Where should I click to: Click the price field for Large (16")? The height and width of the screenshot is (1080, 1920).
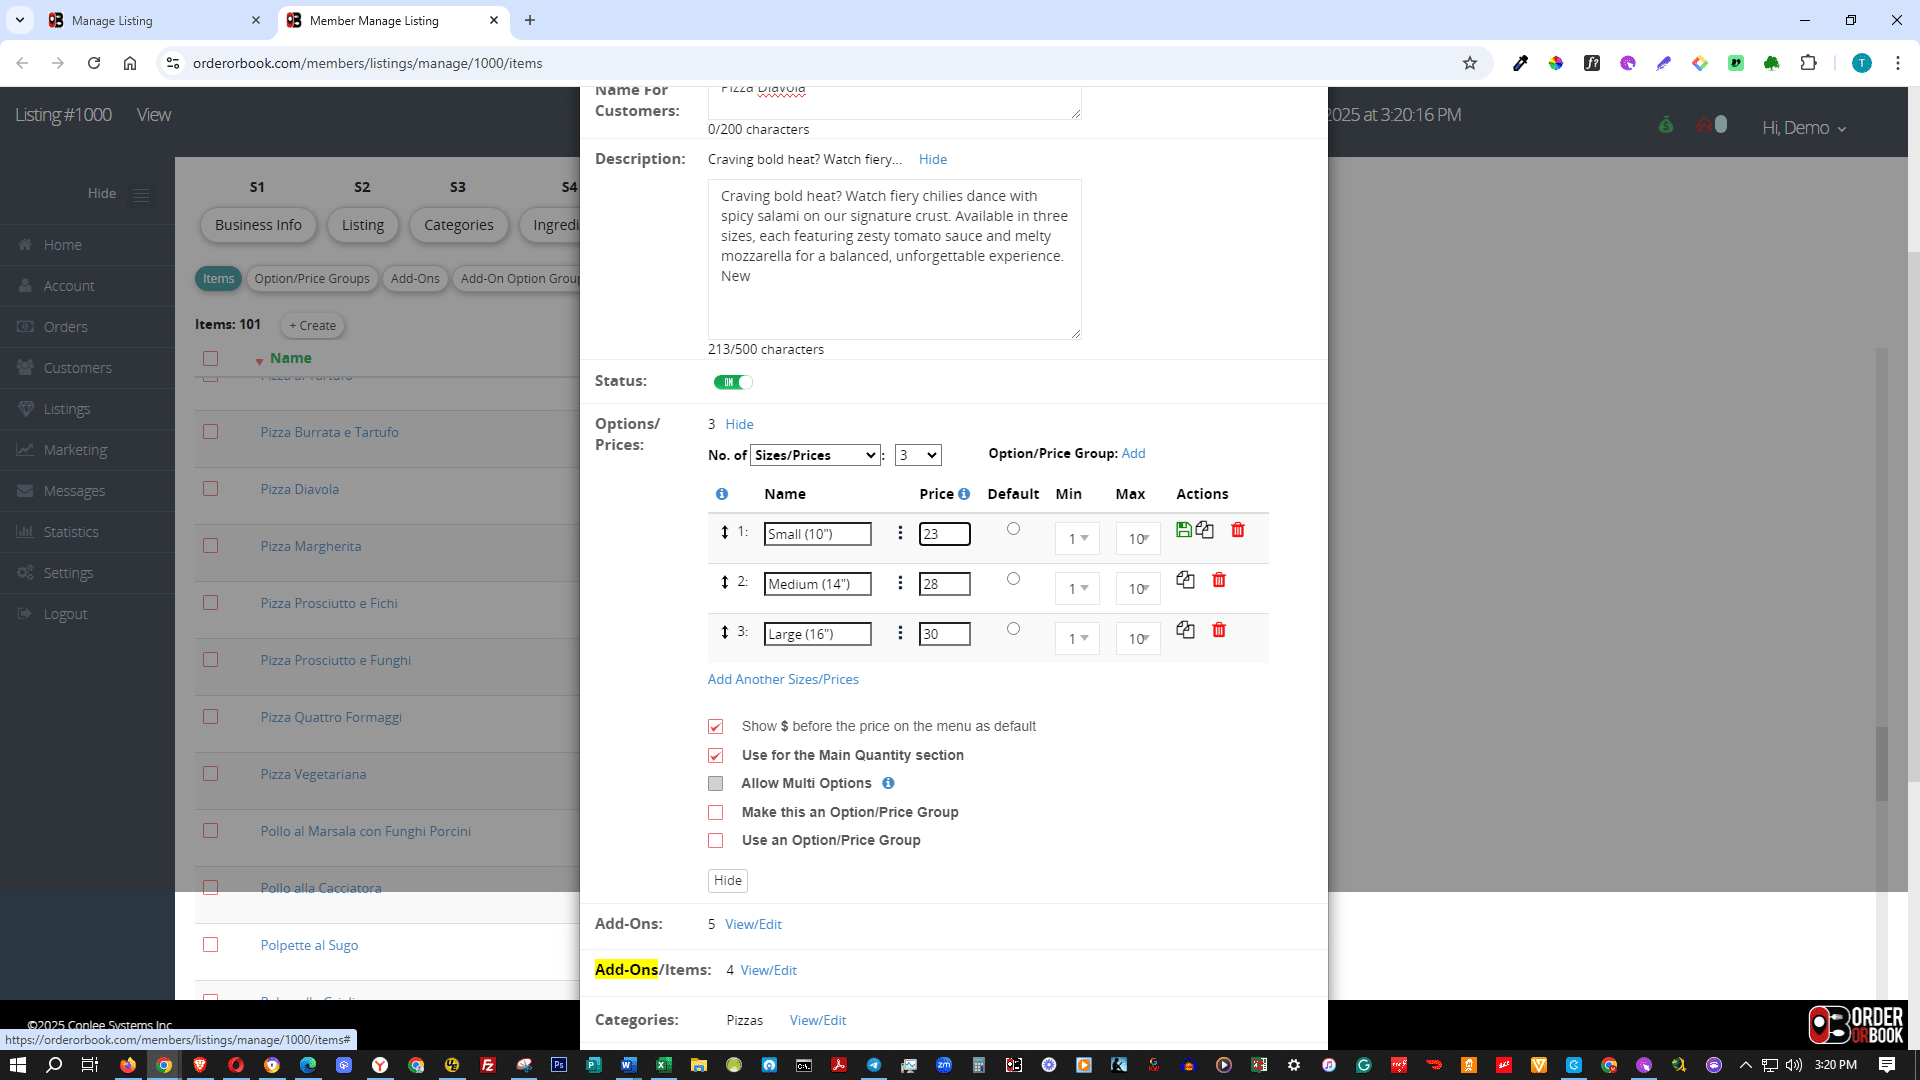coord(943,634)
